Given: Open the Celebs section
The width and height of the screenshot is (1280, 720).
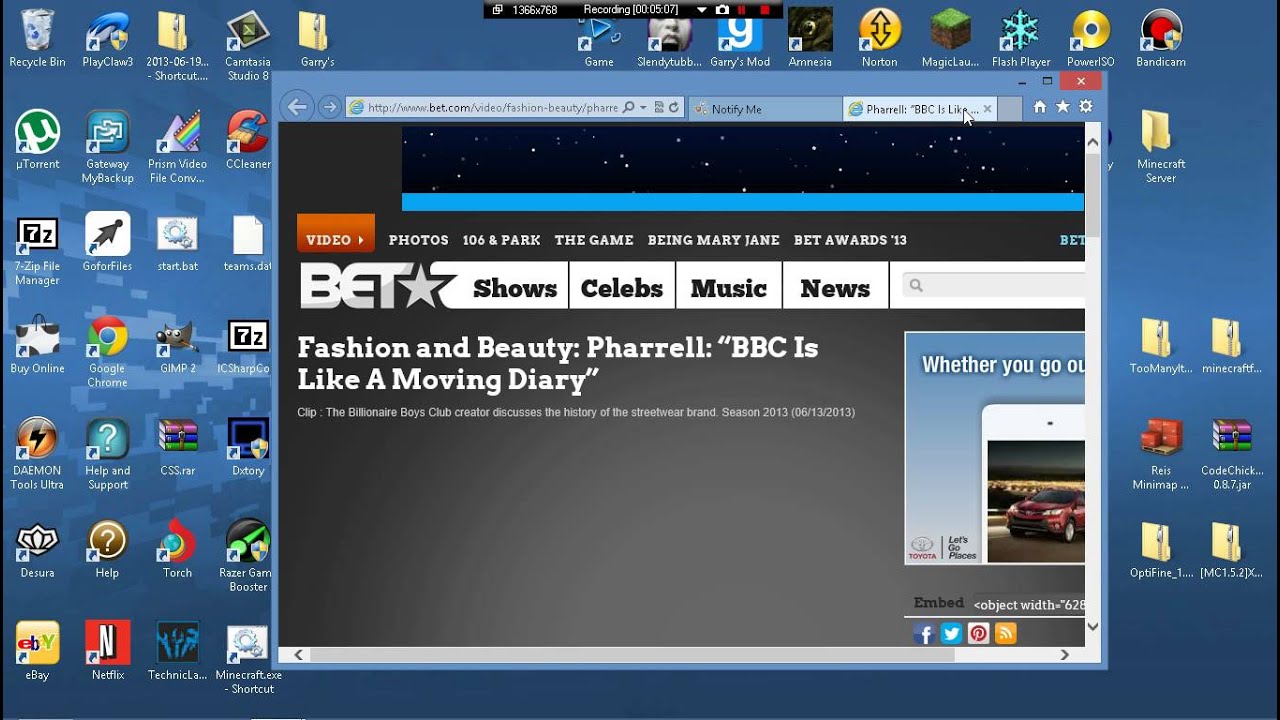Looking at the screenshot, I should coord(622,288).
